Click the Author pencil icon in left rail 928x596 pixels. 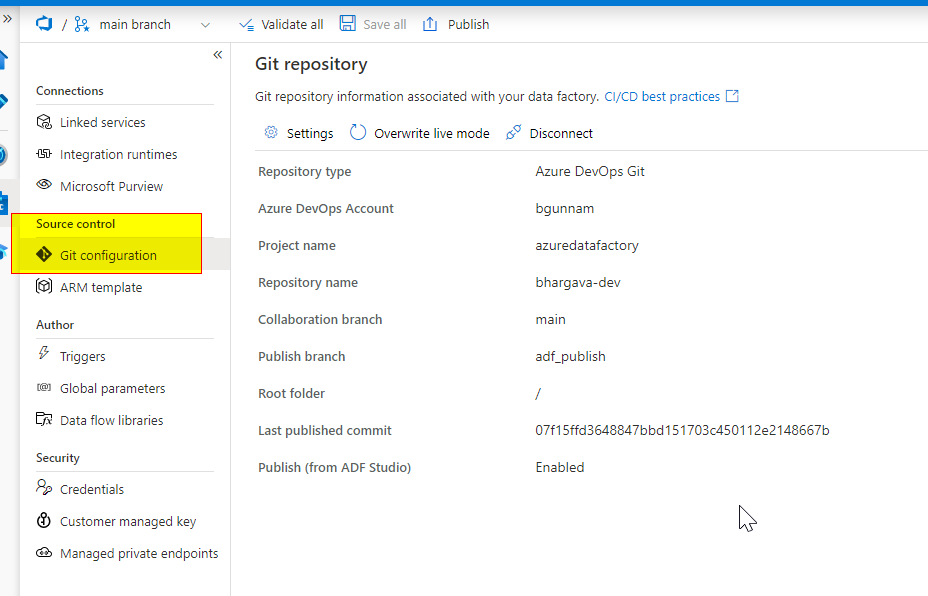click(x=4, y=101)
